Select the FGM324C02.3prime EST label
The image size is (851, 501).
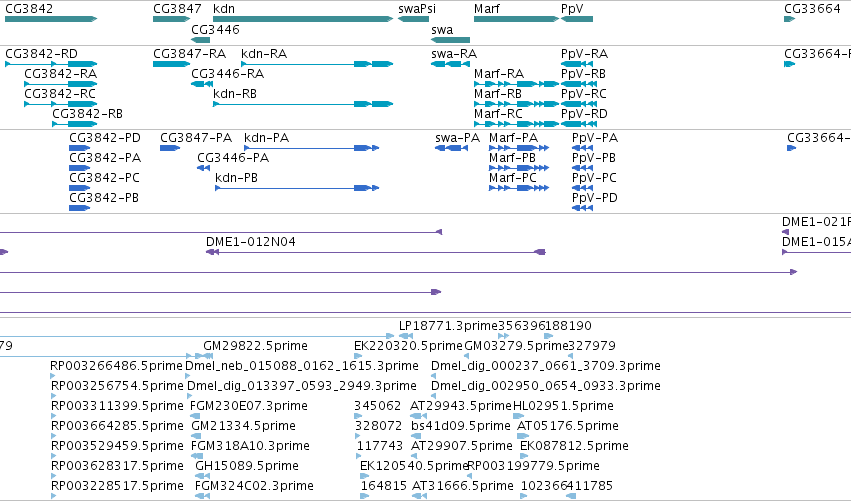254,486
